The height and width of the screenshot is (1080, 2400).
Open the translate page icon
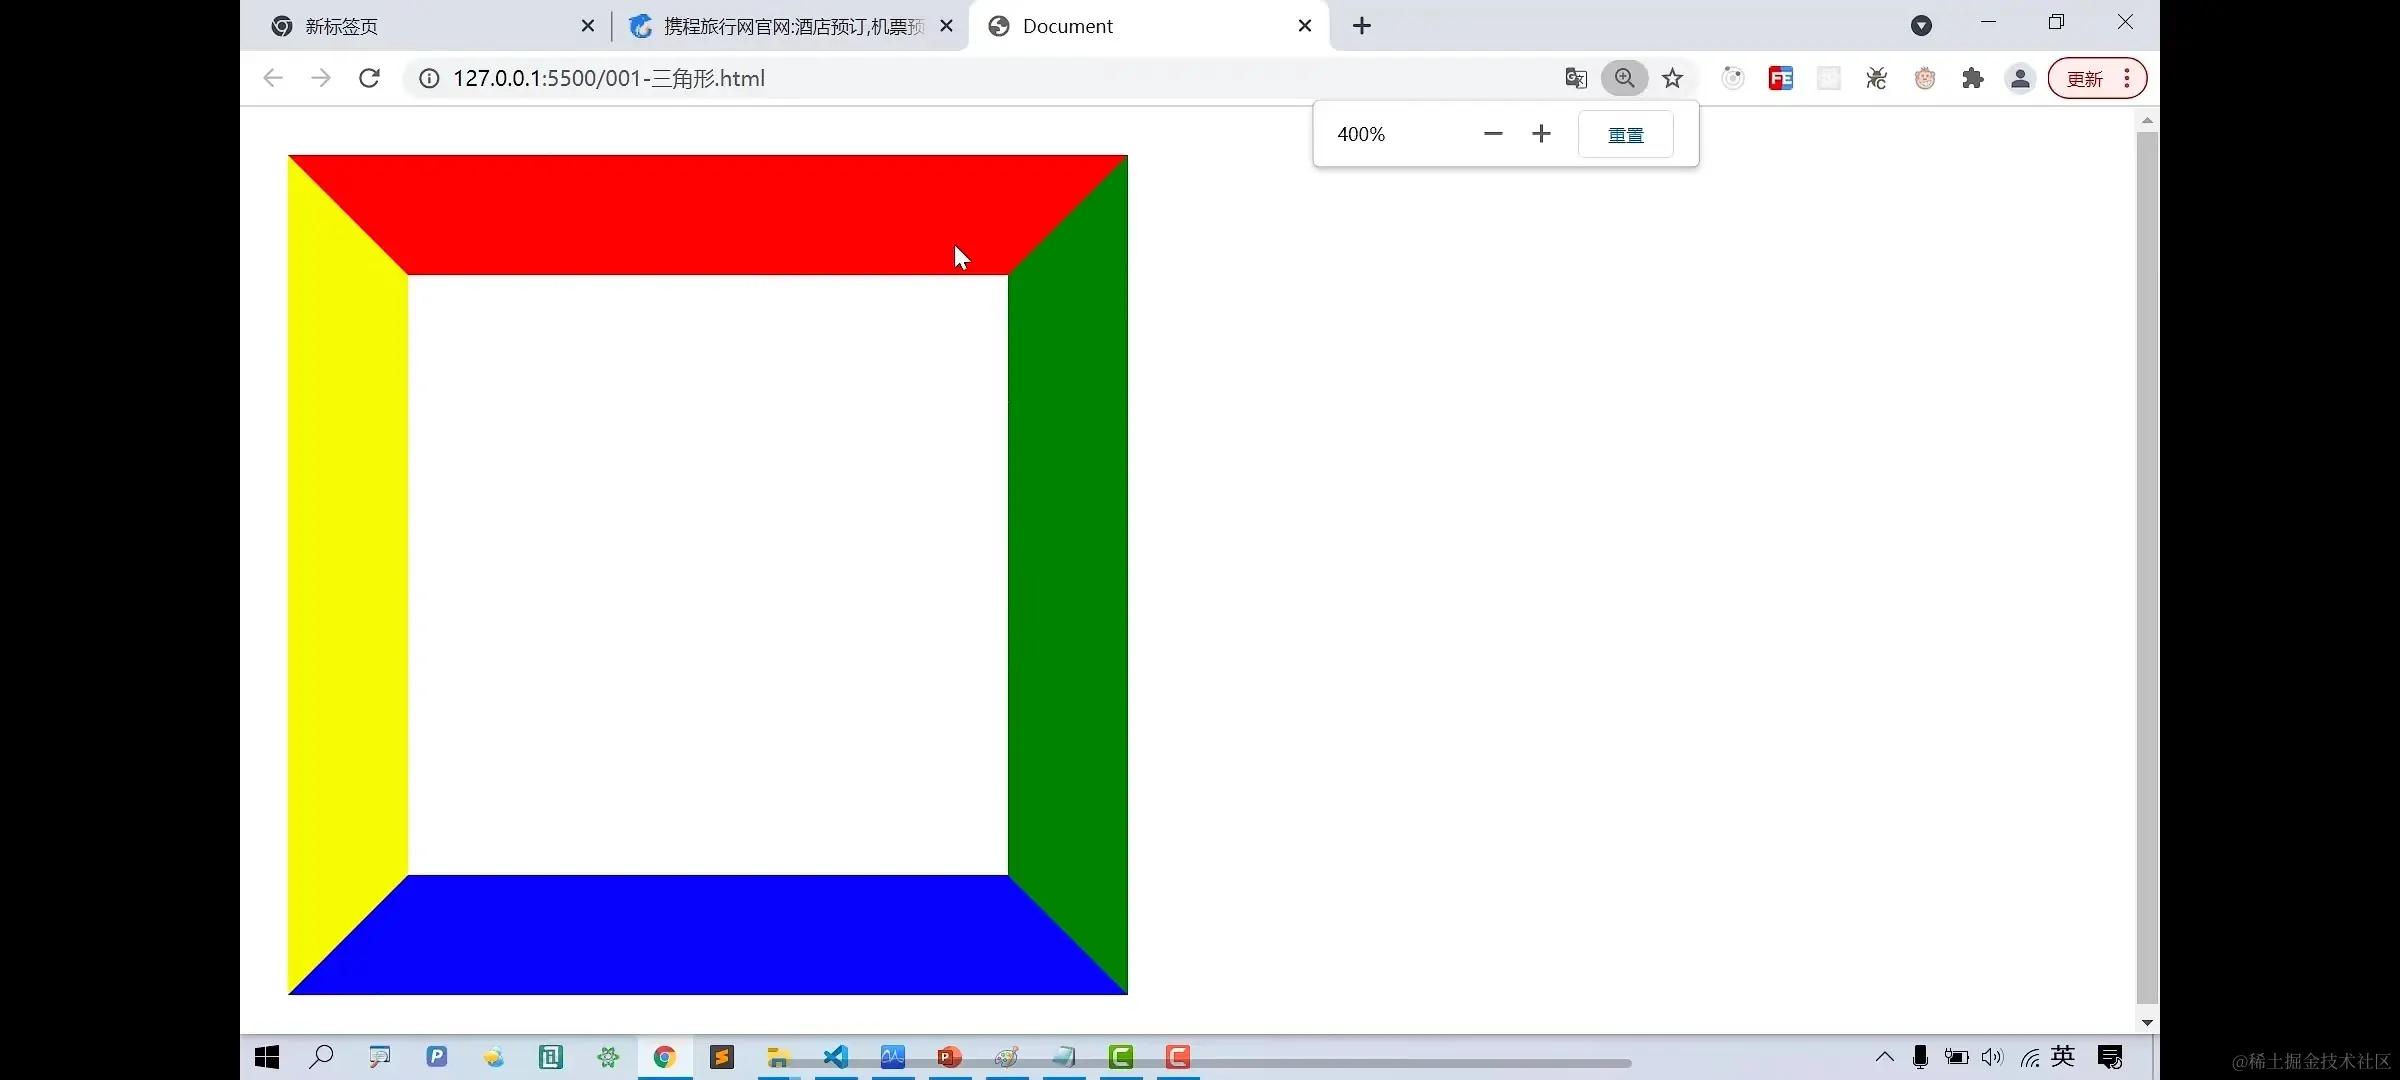coord(1576,78)
